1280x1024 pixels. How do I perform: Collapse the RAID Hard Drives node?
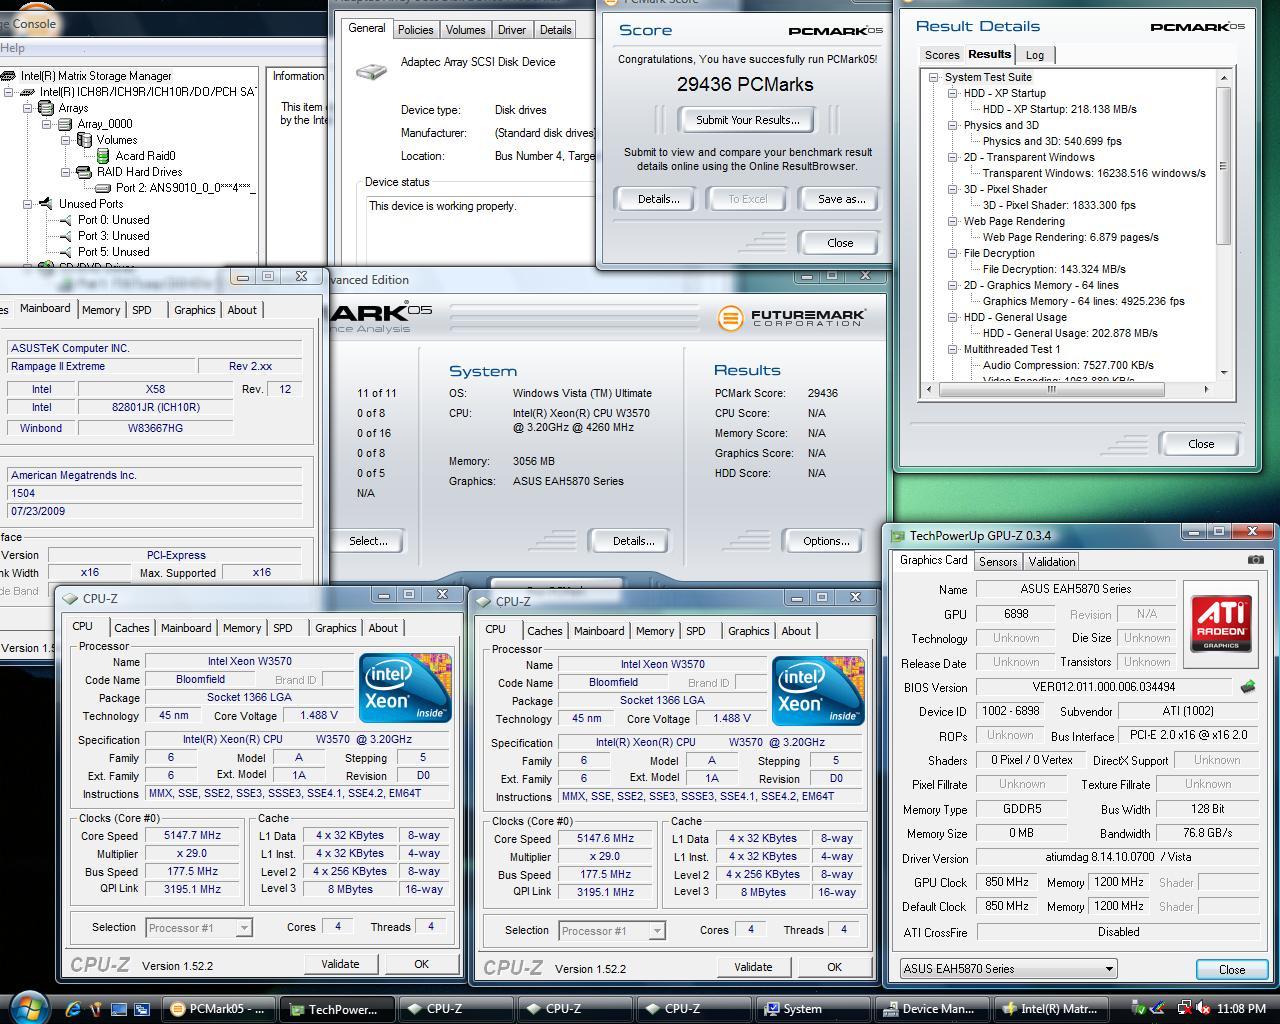(x=67, y=172)
